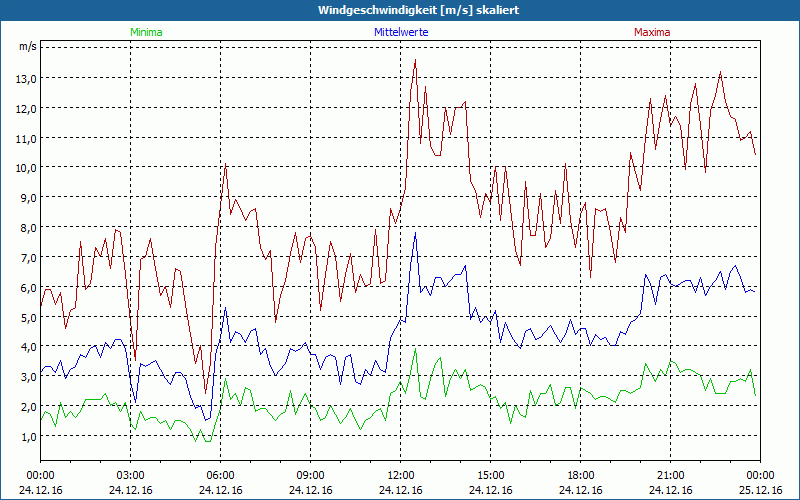Click the blue Mittelwerte peak just after 12:00

(x=415, y=233)
